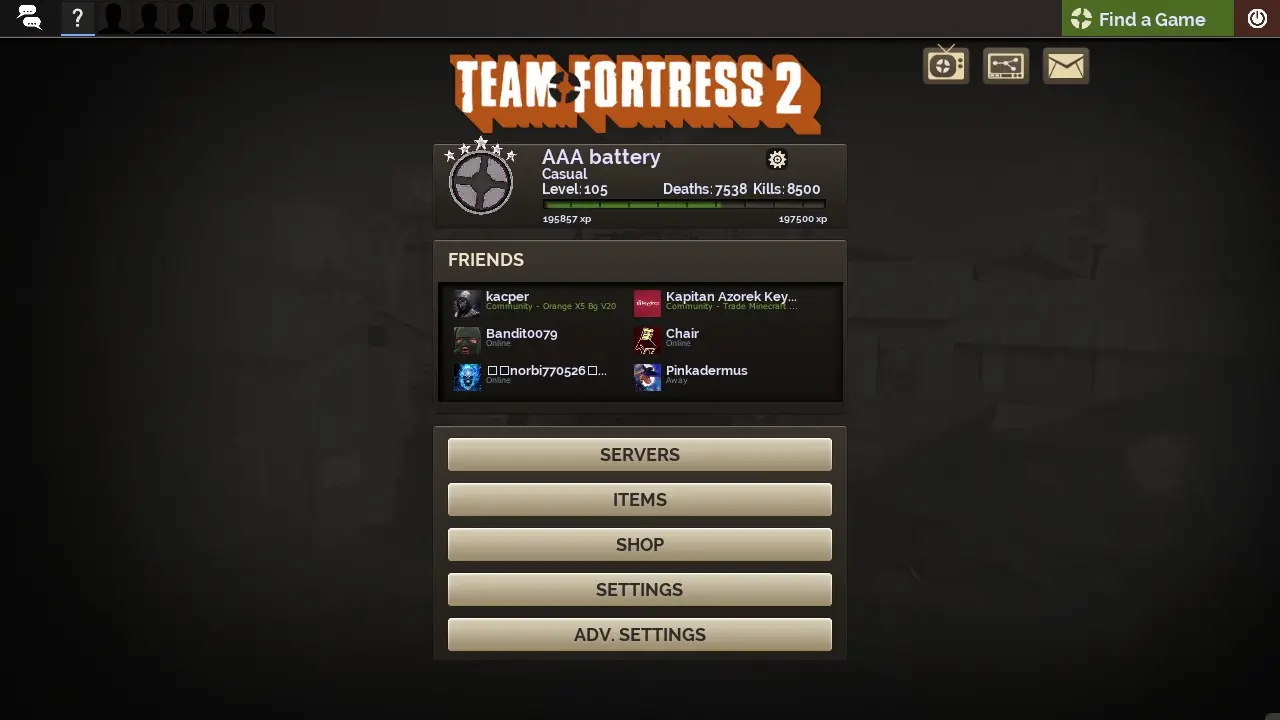1280x720 pixels.
Task: Open the chat speech bubbles icon
Action: click(x=30, y=18)
